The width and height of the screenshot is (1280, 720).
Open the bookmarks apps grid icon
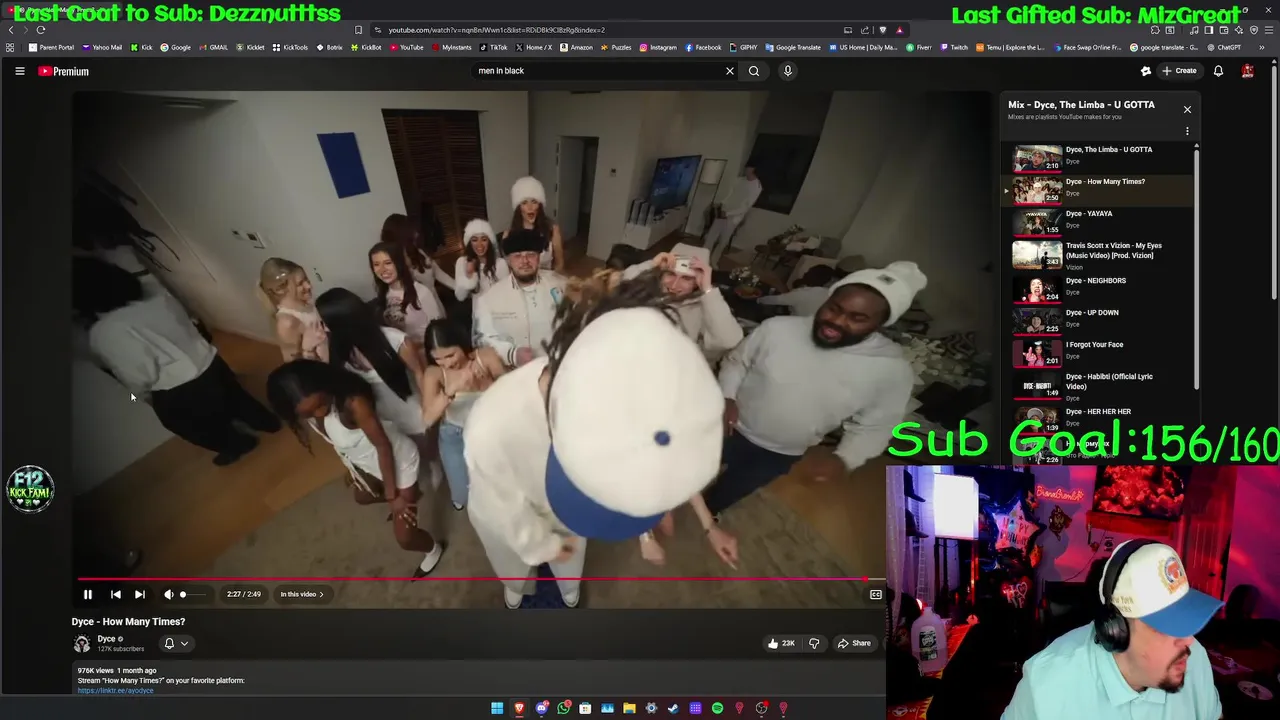[10, 47]
